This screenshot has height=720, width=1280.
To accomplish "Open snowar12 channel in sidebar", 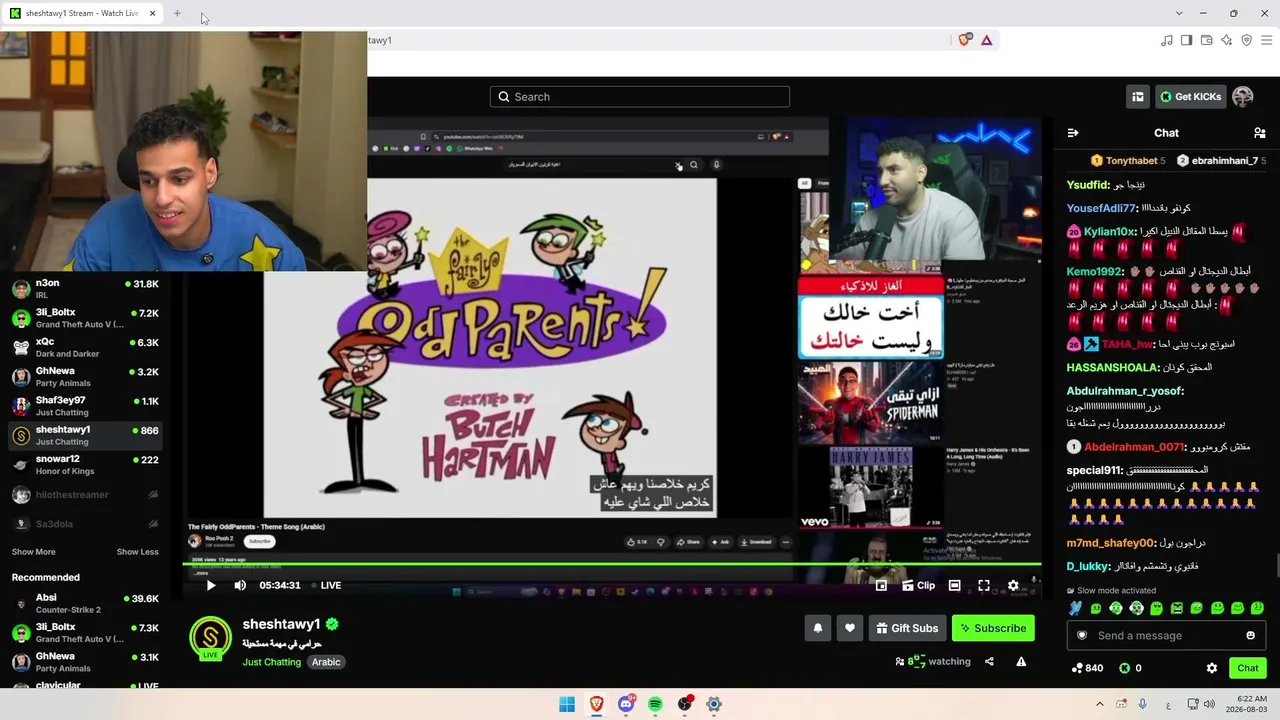I will [x=85, y=465].
